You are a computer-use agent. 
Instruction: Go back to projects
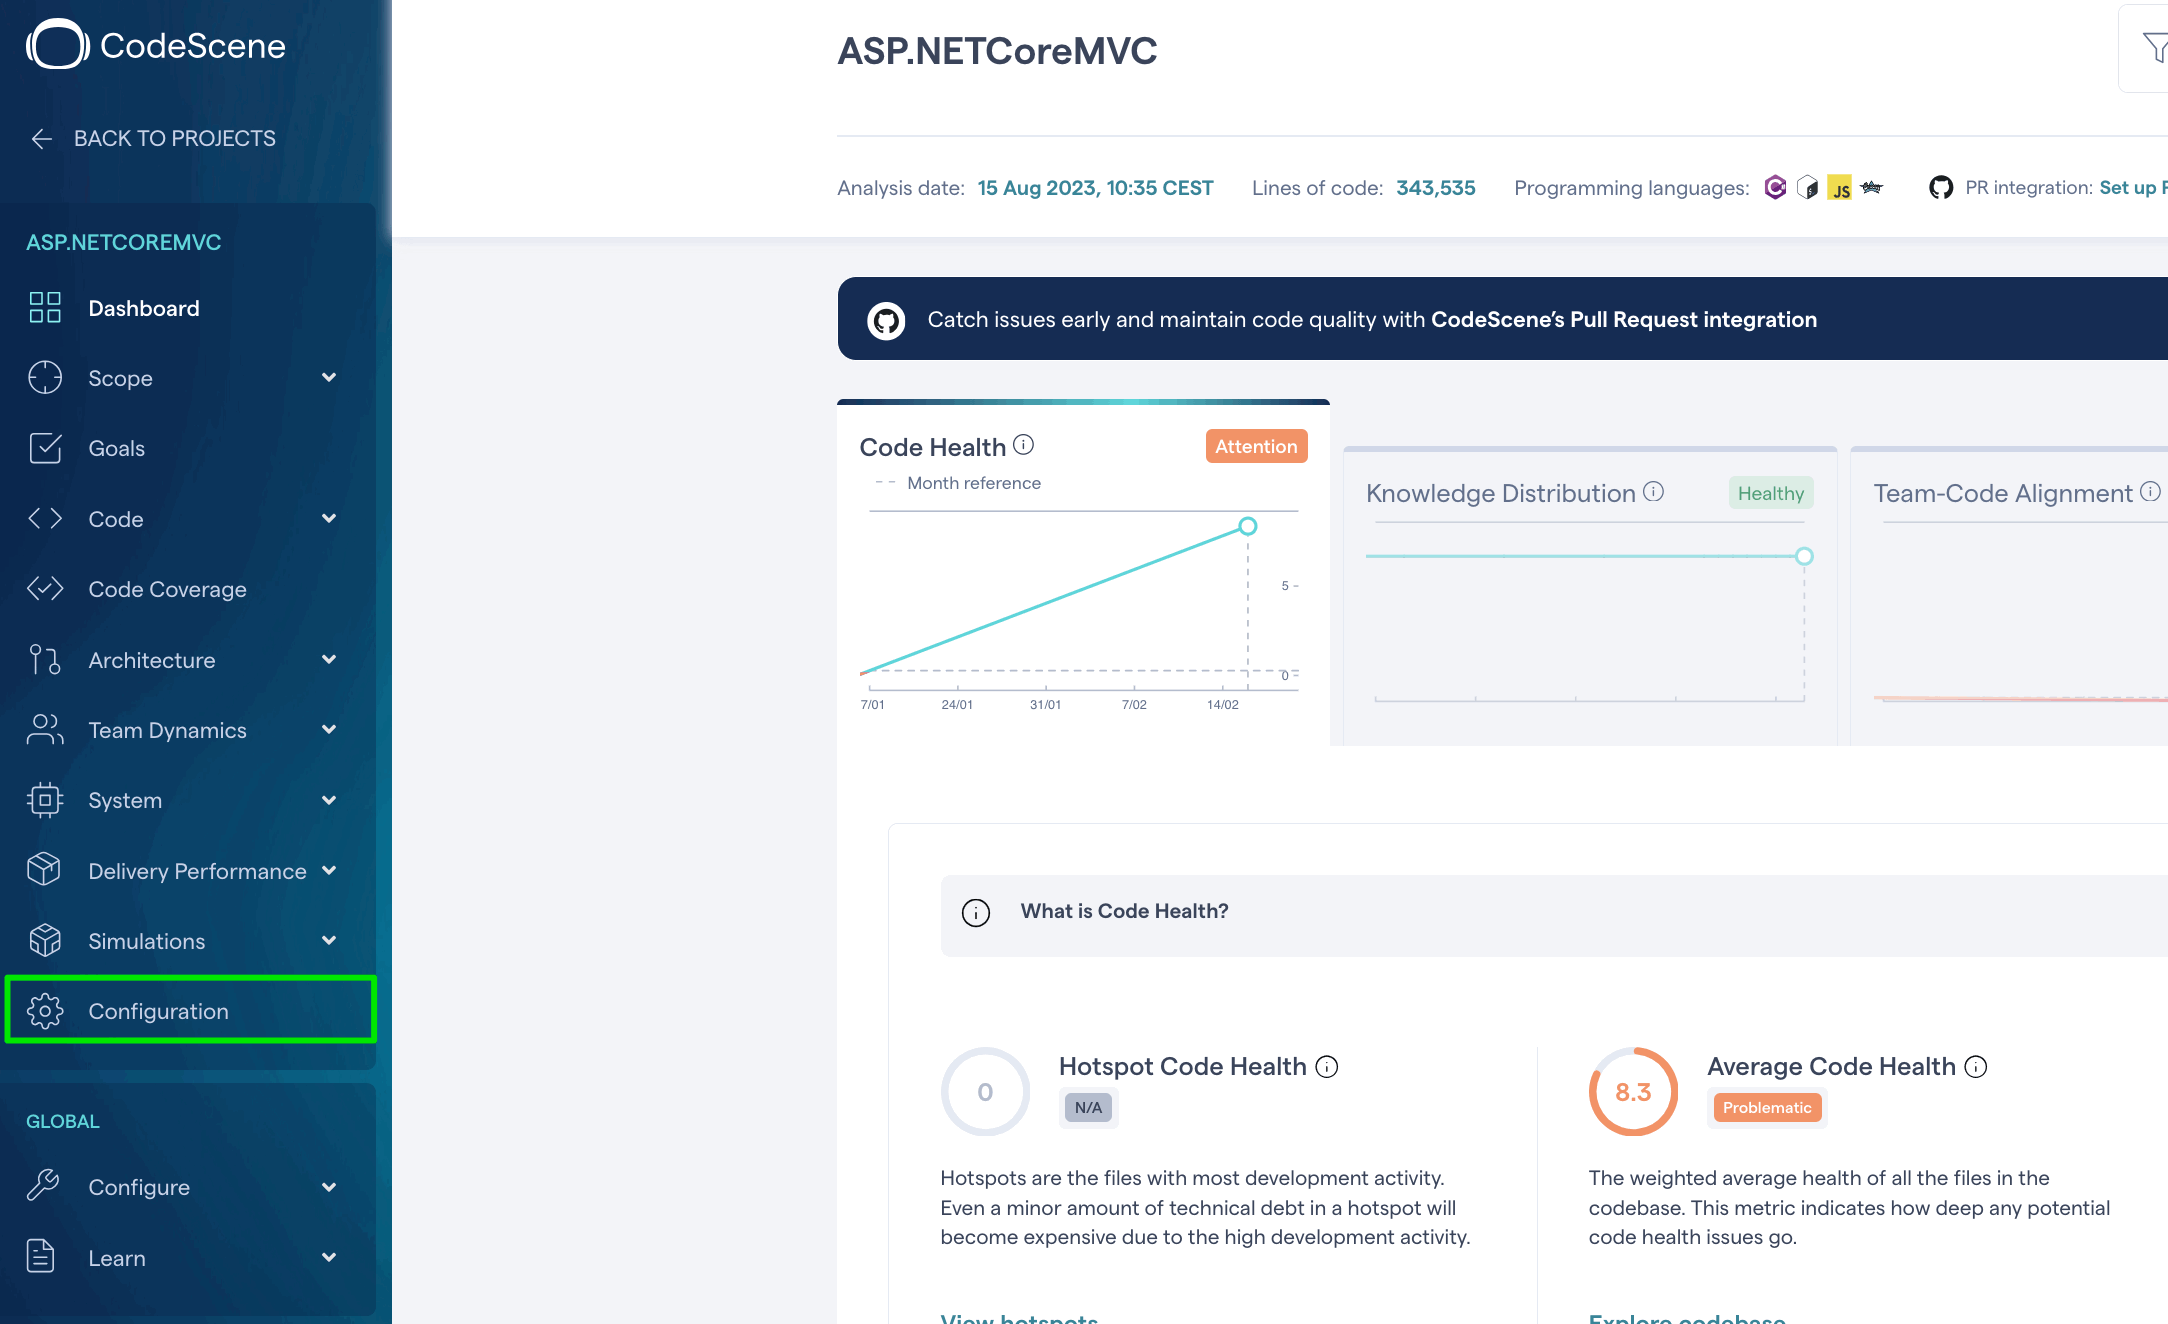(153, 139)
